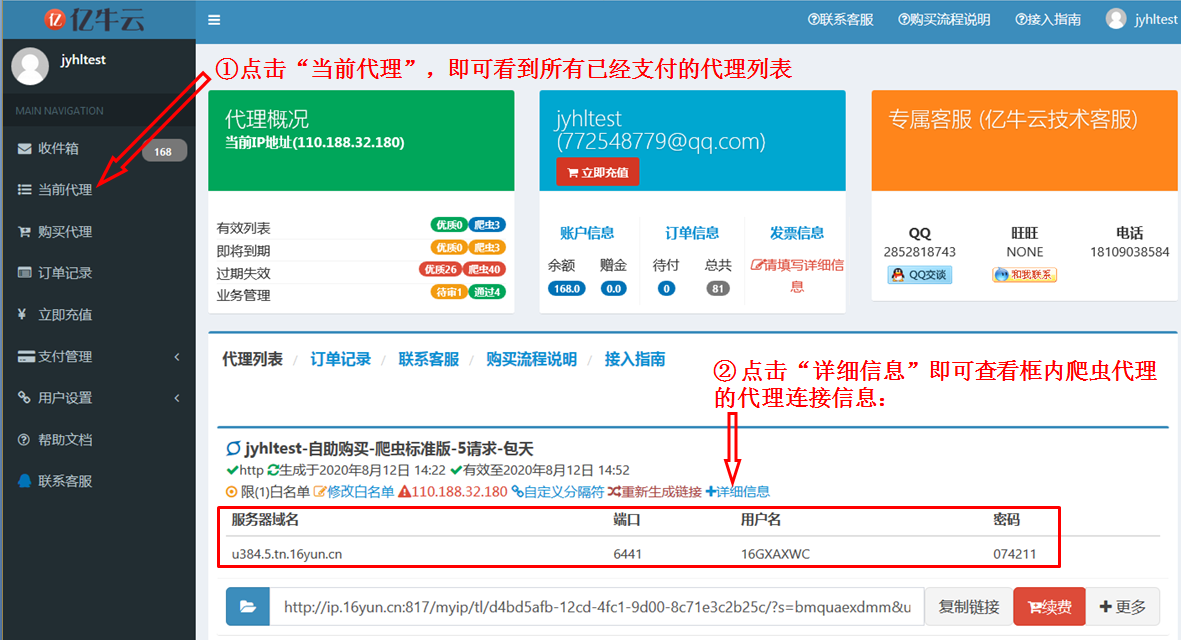This screenshot has width=1181, height=640.
Task: Click 爬虫3 badge in 即将到期 row
Action: point(487,247)
